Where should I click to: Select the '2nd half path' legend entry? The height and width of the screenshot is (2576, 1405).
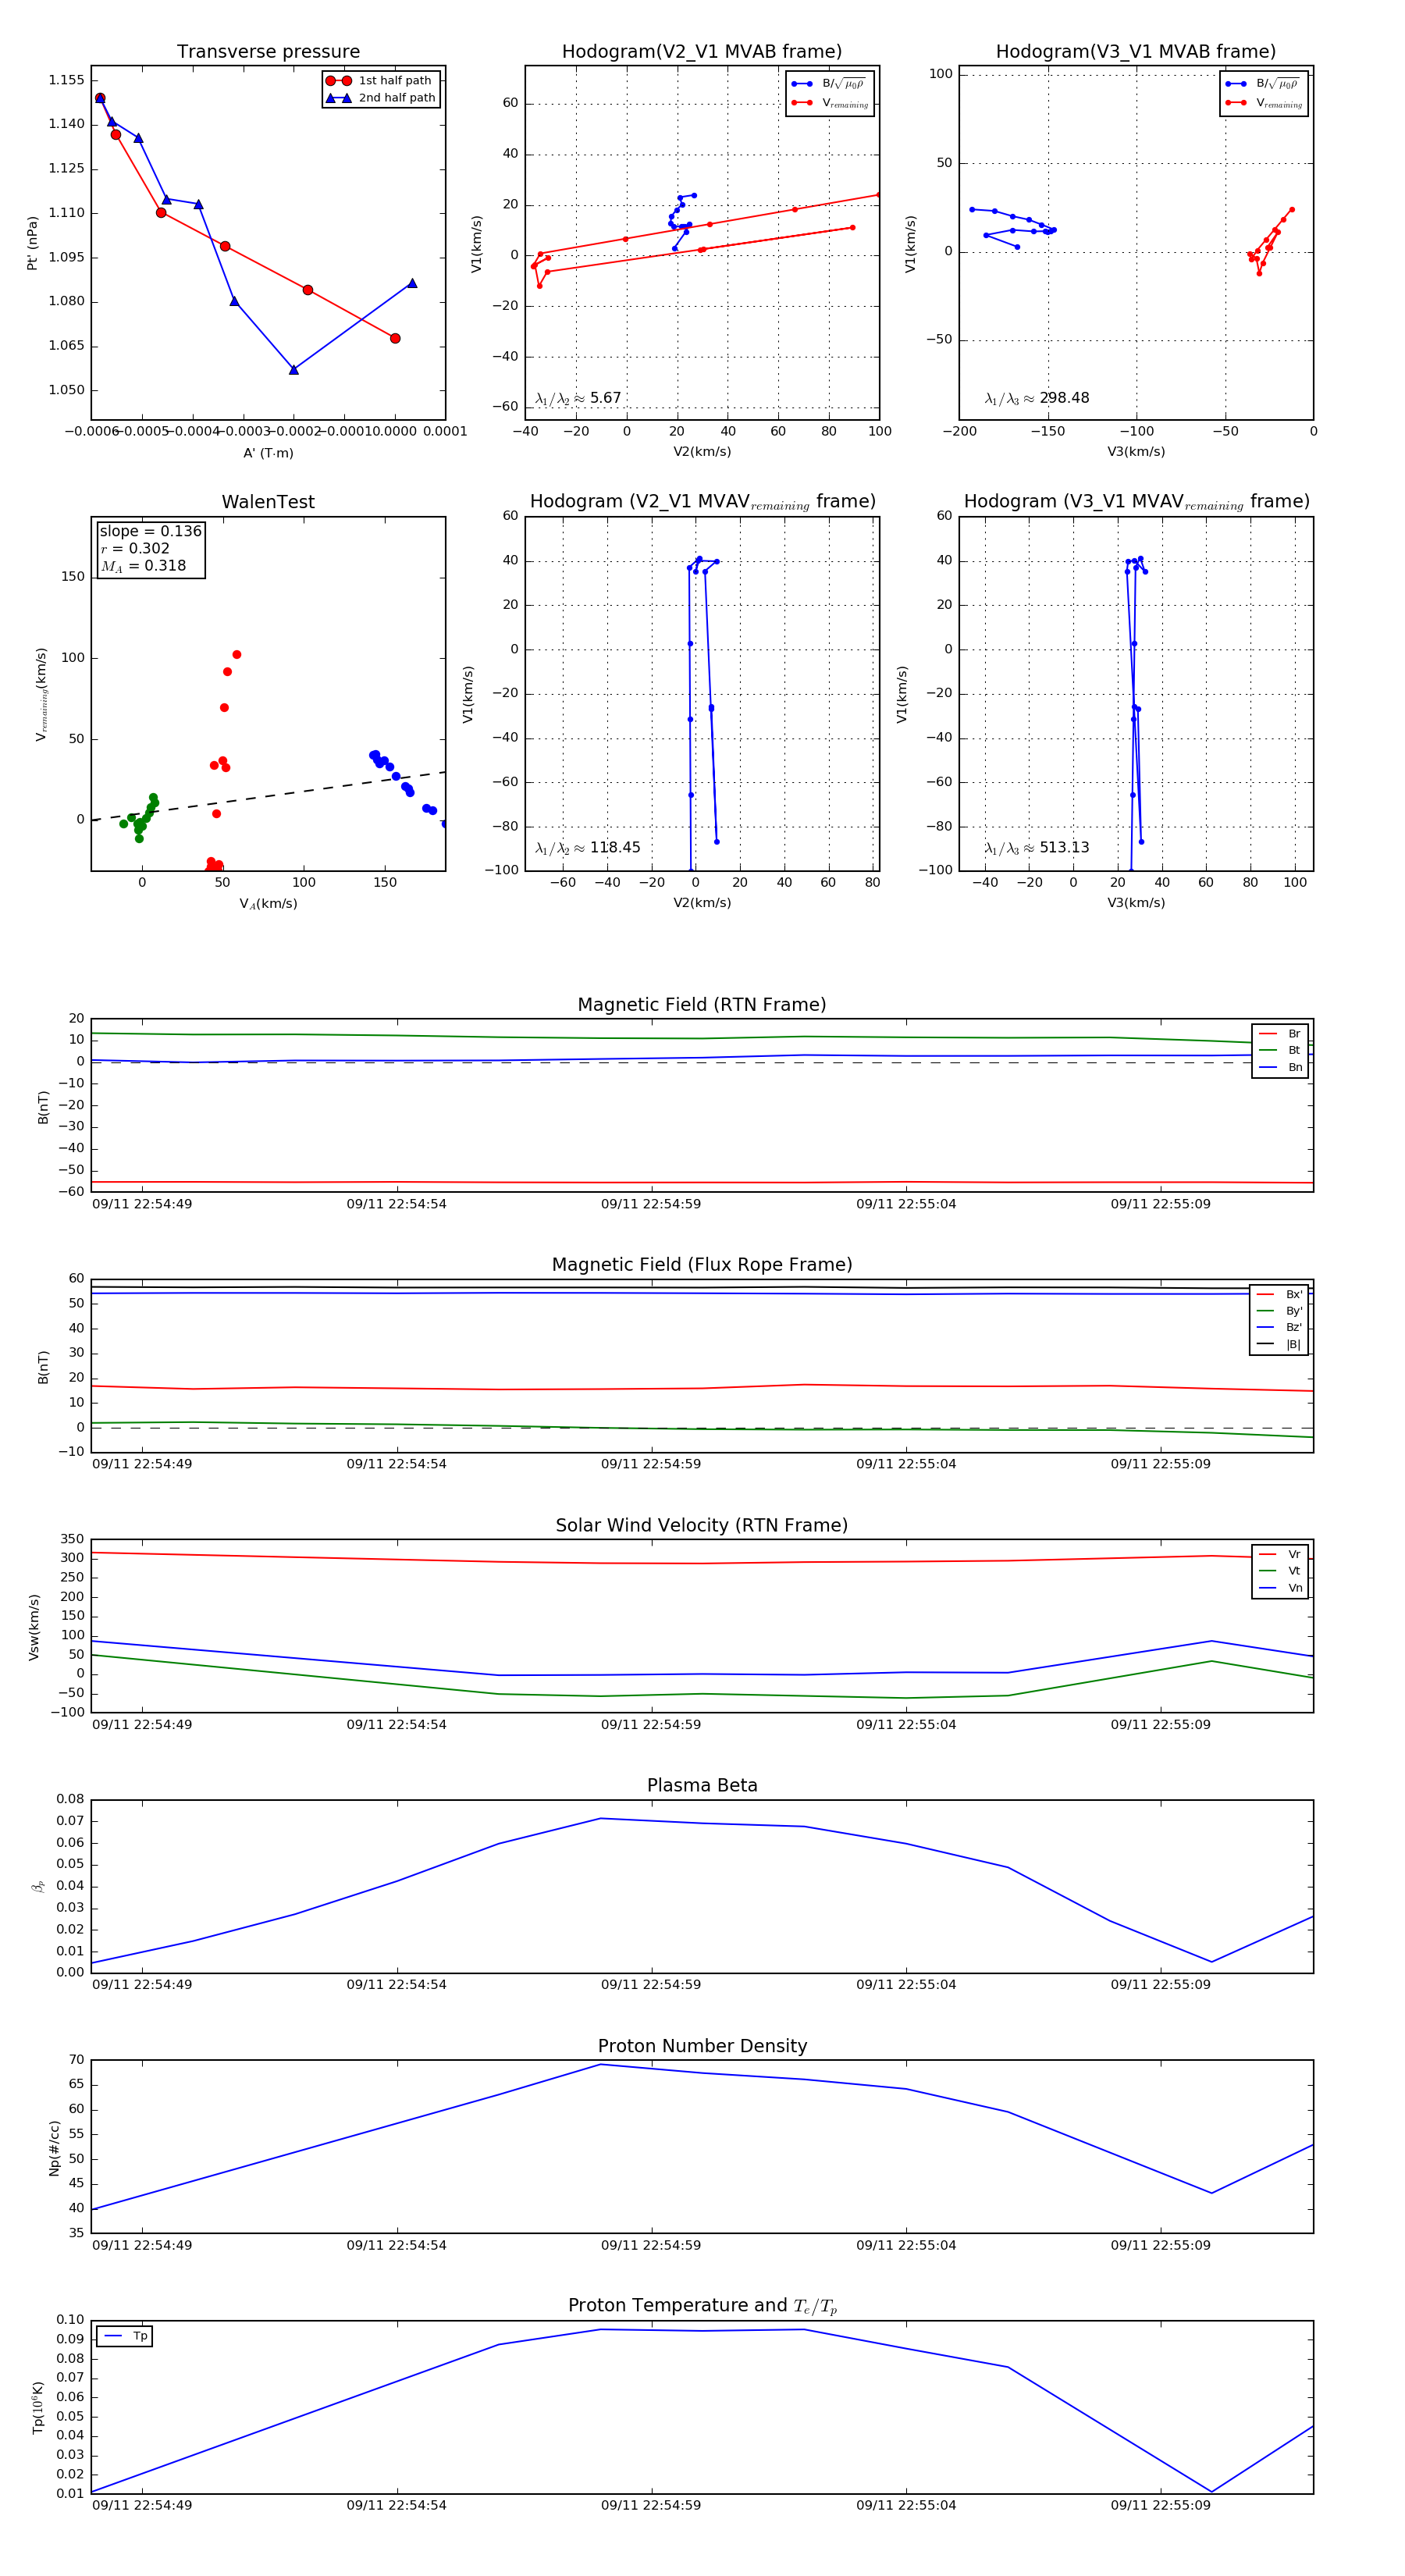point(382,98)
